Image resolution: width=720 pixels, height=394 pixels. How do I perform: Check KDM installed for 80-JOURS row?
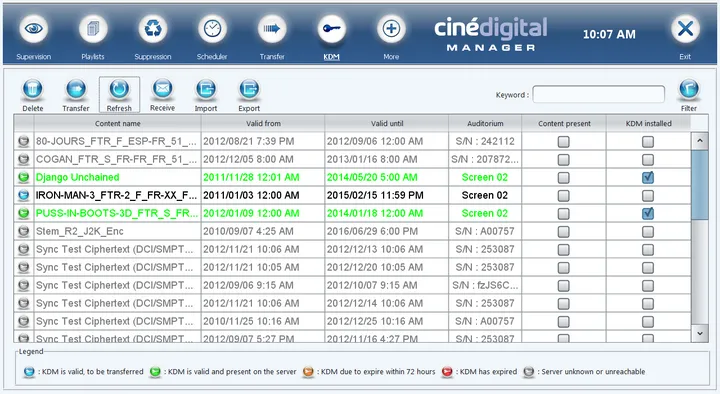[x=648, y=142]
